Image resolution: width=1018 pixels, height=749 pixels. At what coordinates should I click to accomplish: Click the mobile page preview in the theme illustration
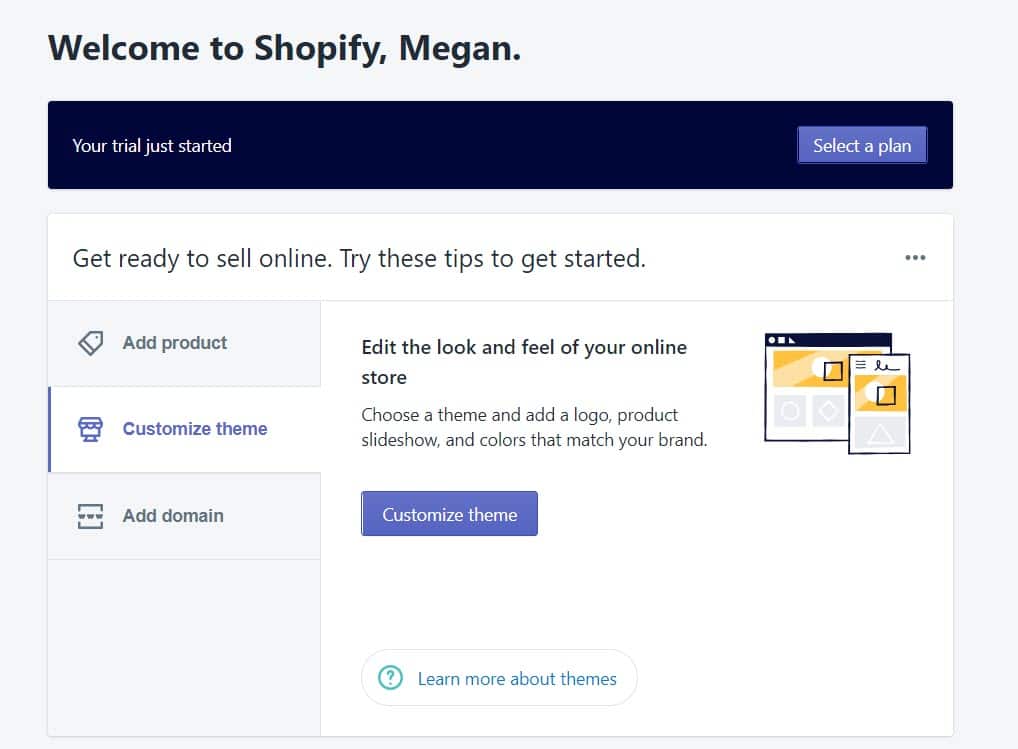(x=879, y=403)
